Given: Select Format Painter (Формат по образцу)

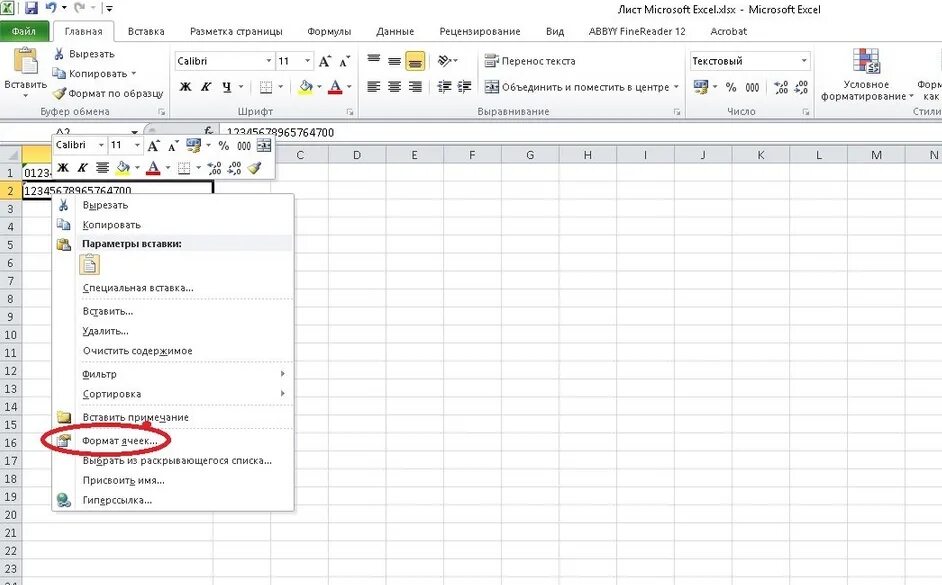Looking at the screenshot, I should pyautogui.click(x=108, y=93).
